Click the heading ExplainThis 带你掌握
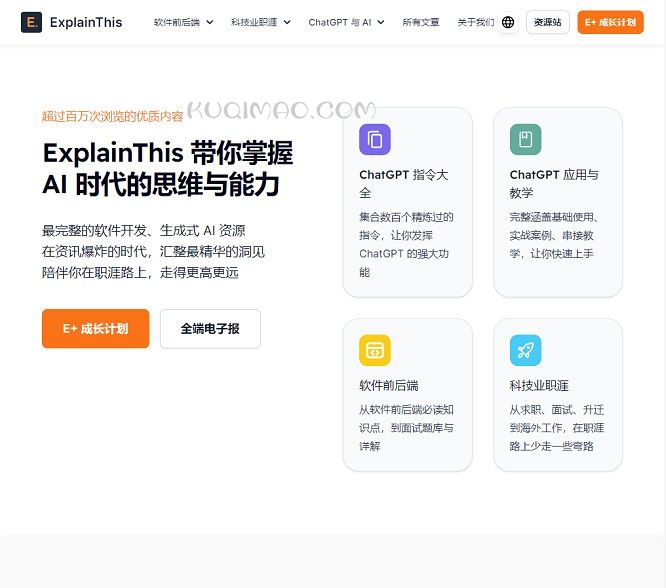Viewport: 666px width, 588px height. click(x=168, y=153)
